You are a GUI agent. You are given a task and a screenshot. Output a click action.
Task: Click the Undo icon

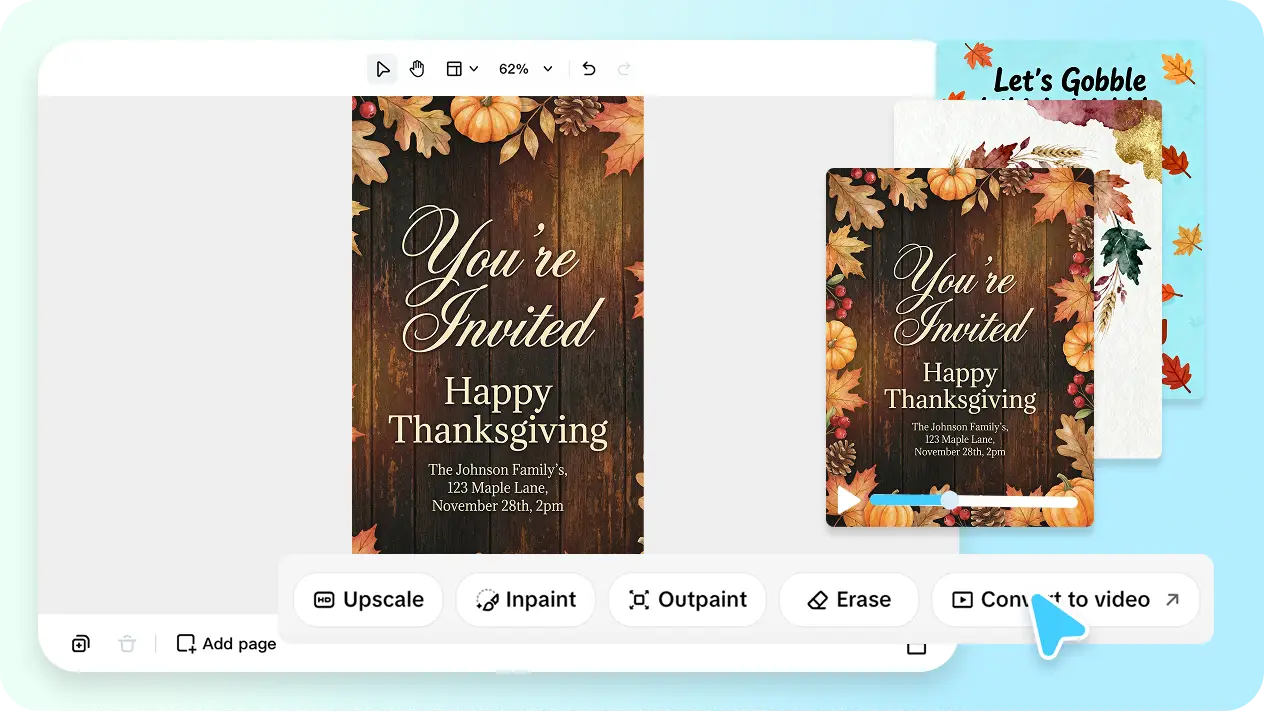pyautogui.click(x=589, y=68)
